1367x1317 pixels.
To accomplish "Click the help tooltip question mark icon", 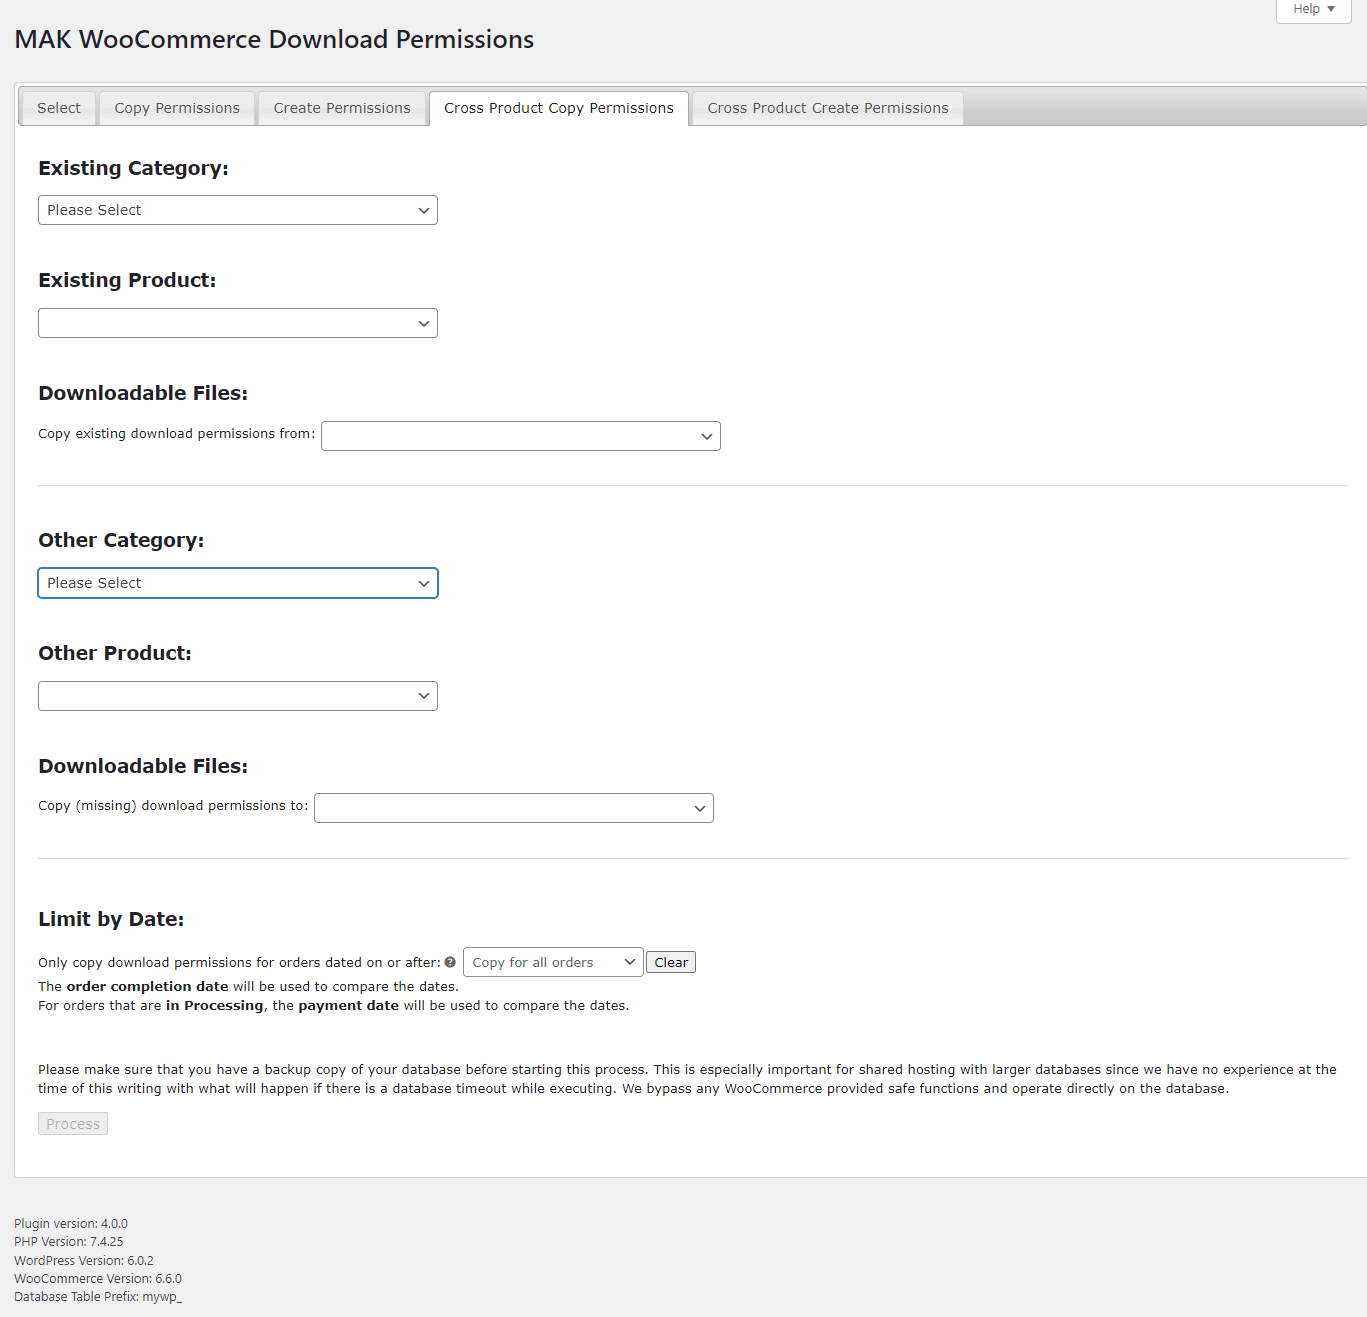I will pos(450,963).
